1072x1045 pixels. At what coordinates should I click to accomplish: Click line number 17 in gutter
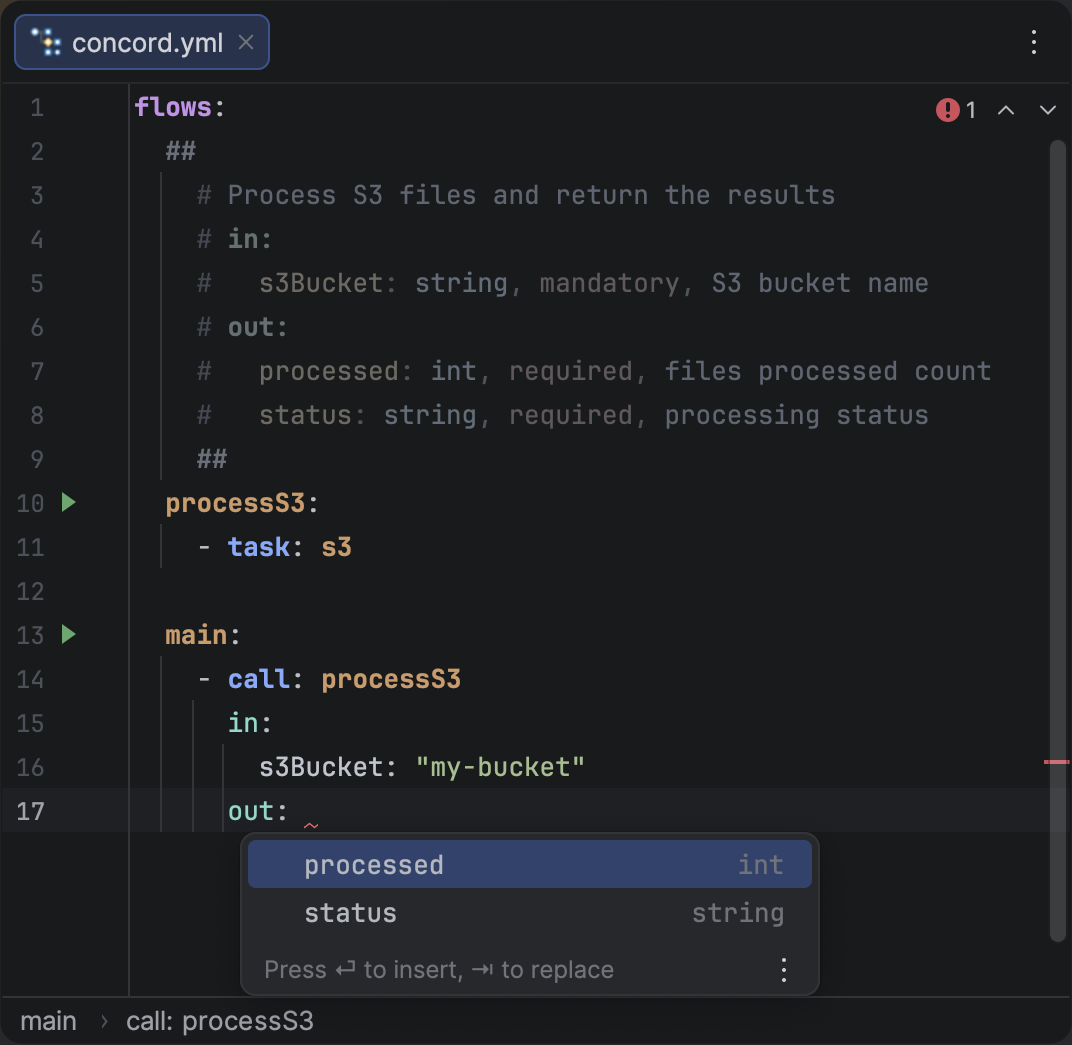pyautogui.click(x=31, y=811)
